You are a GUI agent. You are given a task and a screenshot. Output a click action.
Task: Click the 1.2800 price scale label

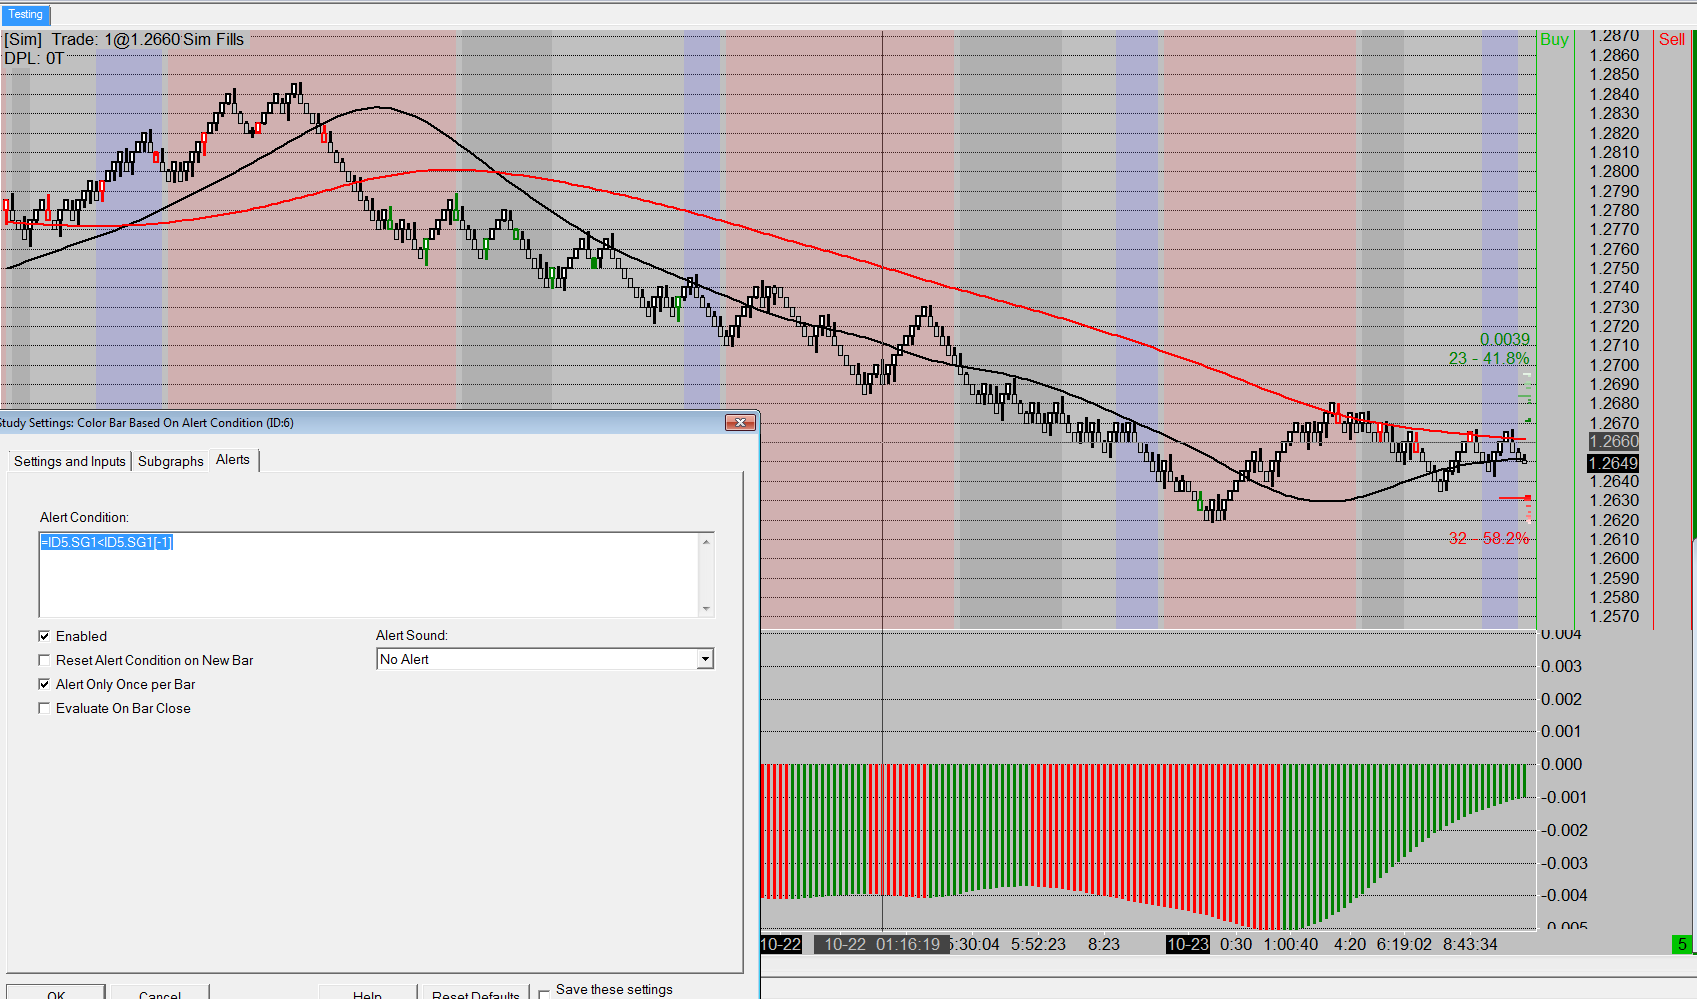[1614, 172]
